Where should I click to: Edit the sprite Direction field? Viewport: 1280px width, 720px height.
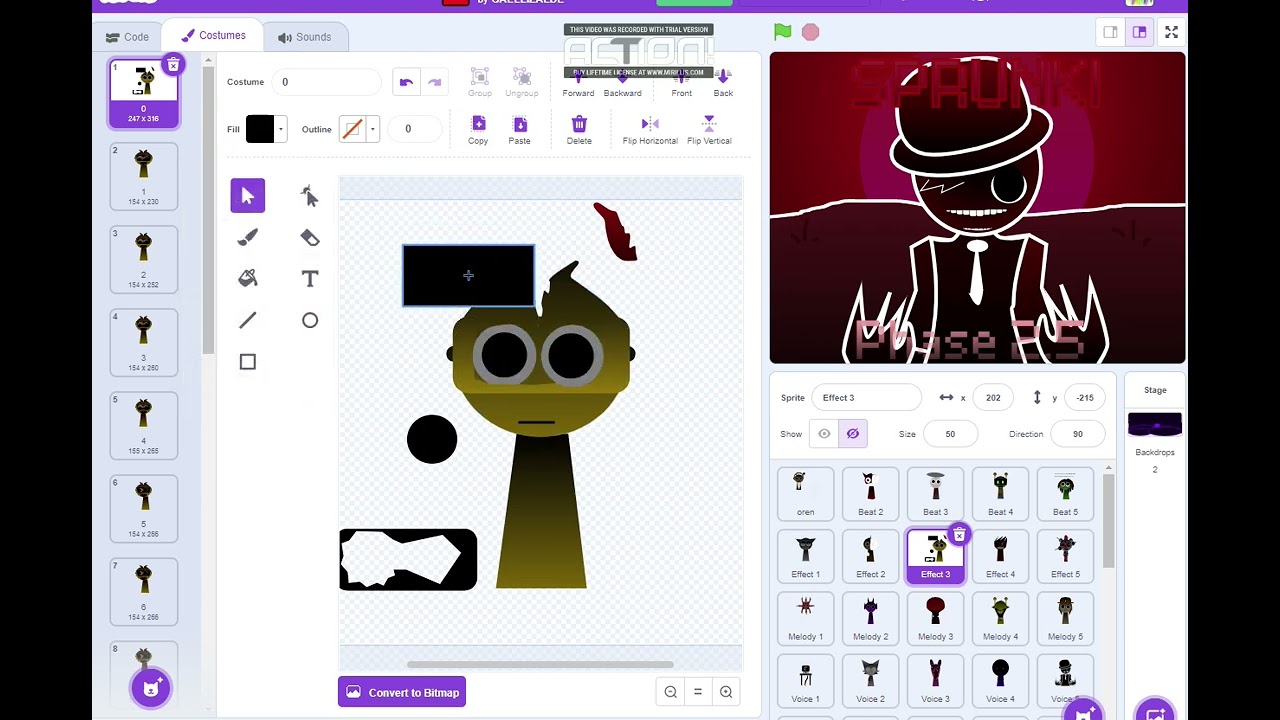coord(1078,434)
